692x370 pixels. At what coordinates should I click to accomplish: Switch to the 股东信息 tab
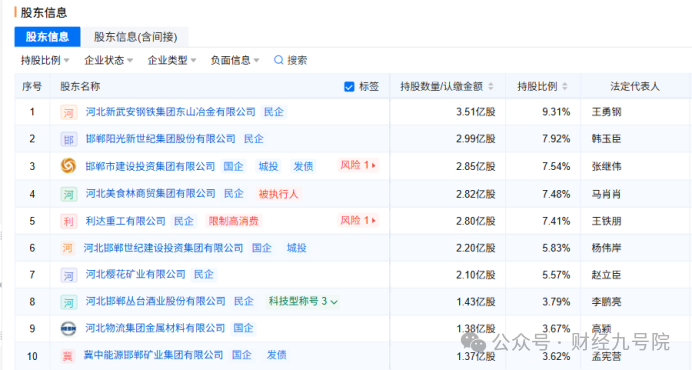click(x=48, y=37)
